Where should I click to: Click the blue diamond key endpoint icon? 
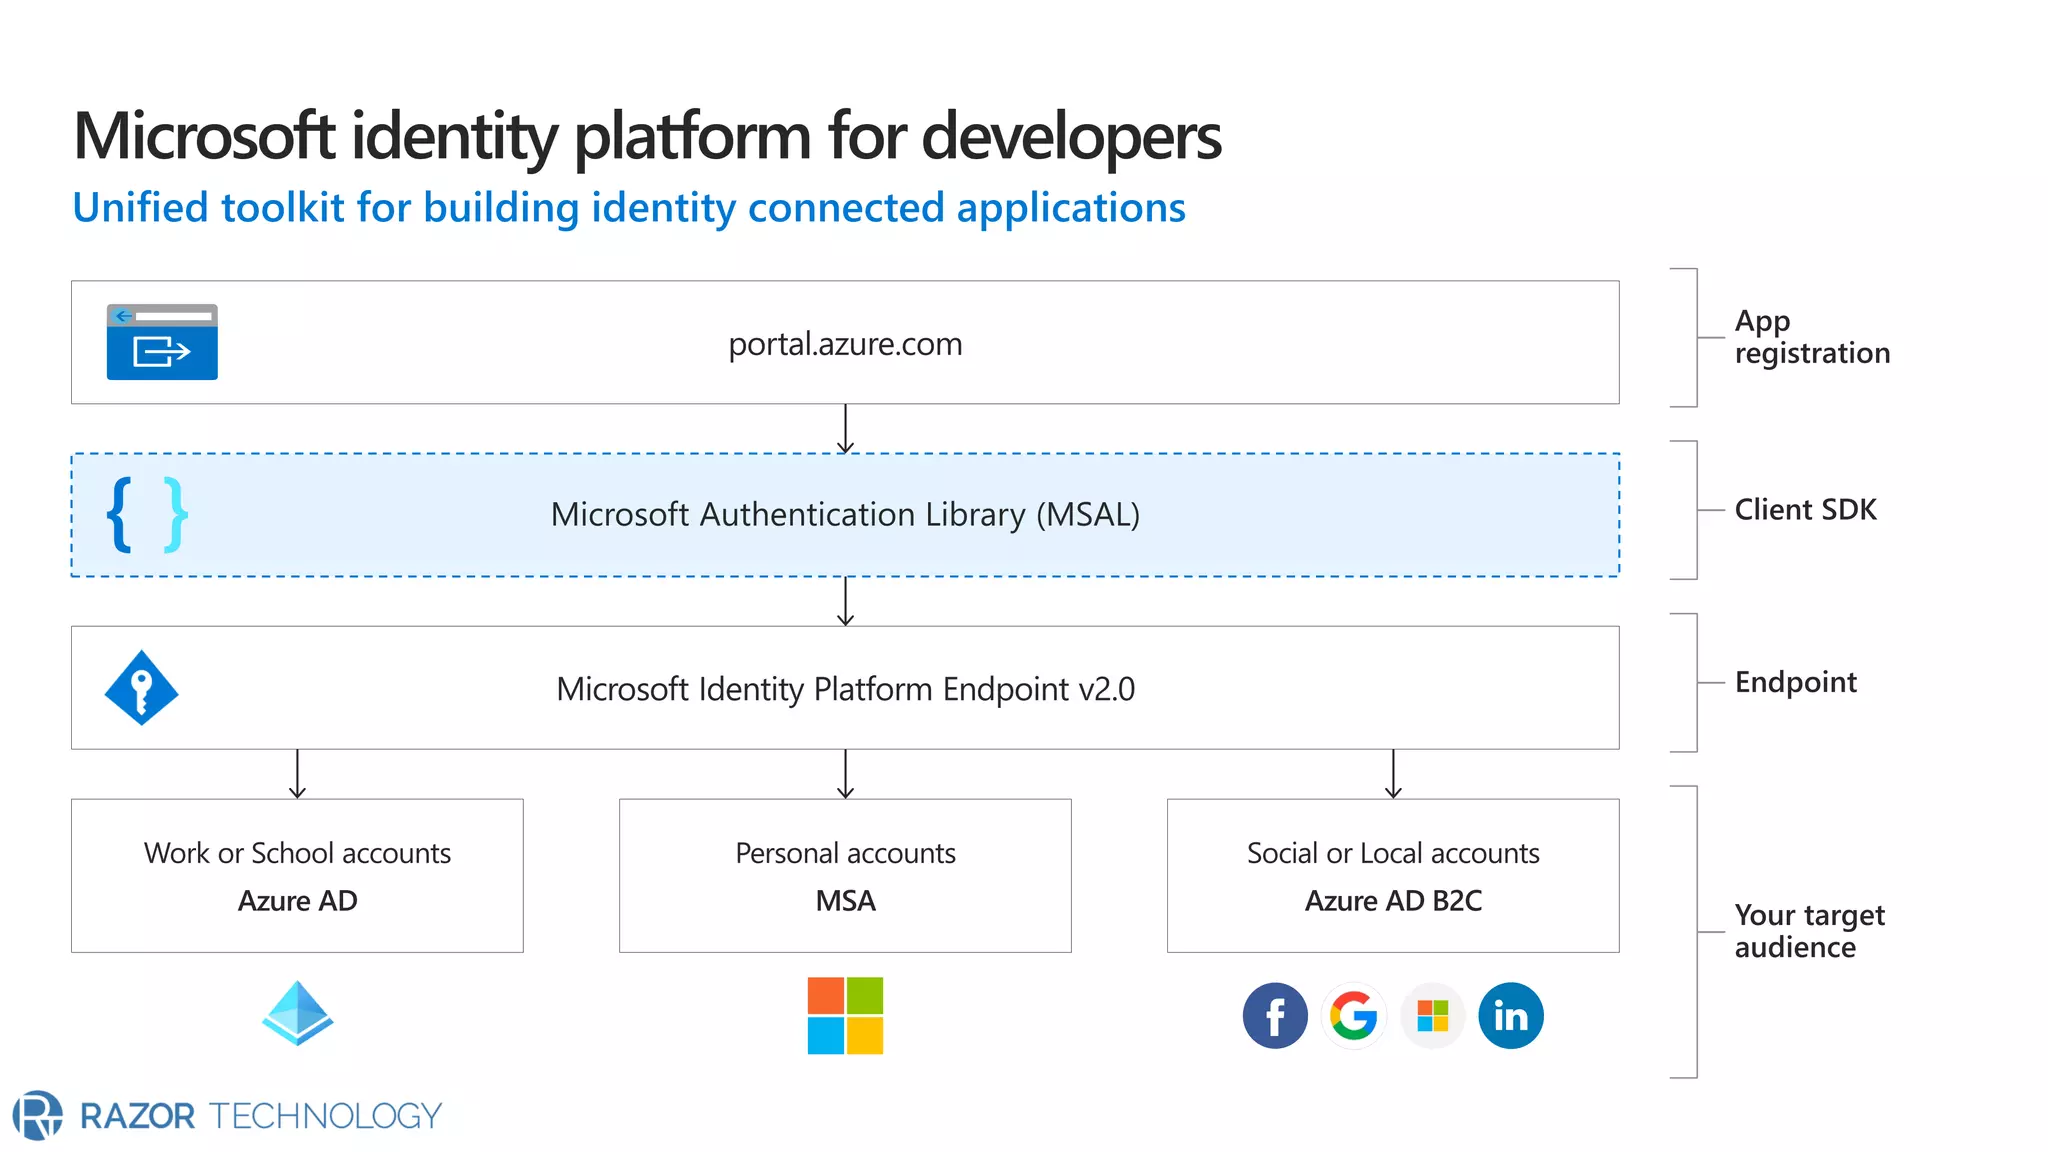point(142,688)
